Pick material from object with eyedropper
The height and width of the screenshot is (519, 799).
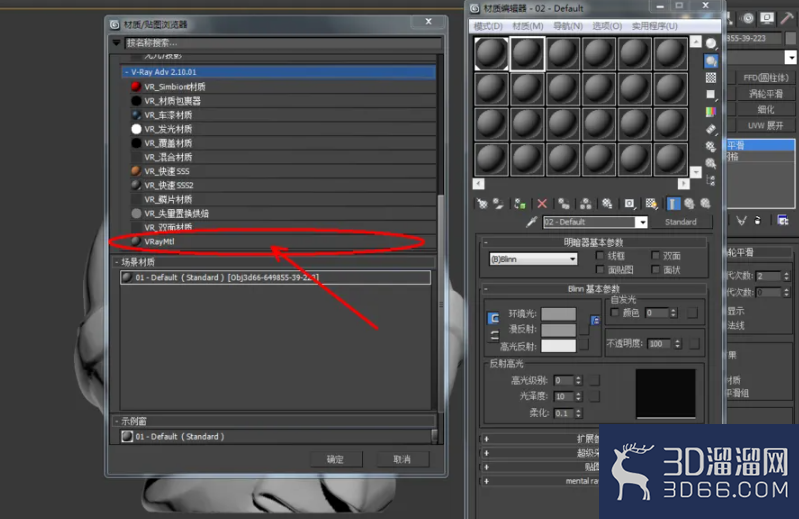tap(531, 222)
